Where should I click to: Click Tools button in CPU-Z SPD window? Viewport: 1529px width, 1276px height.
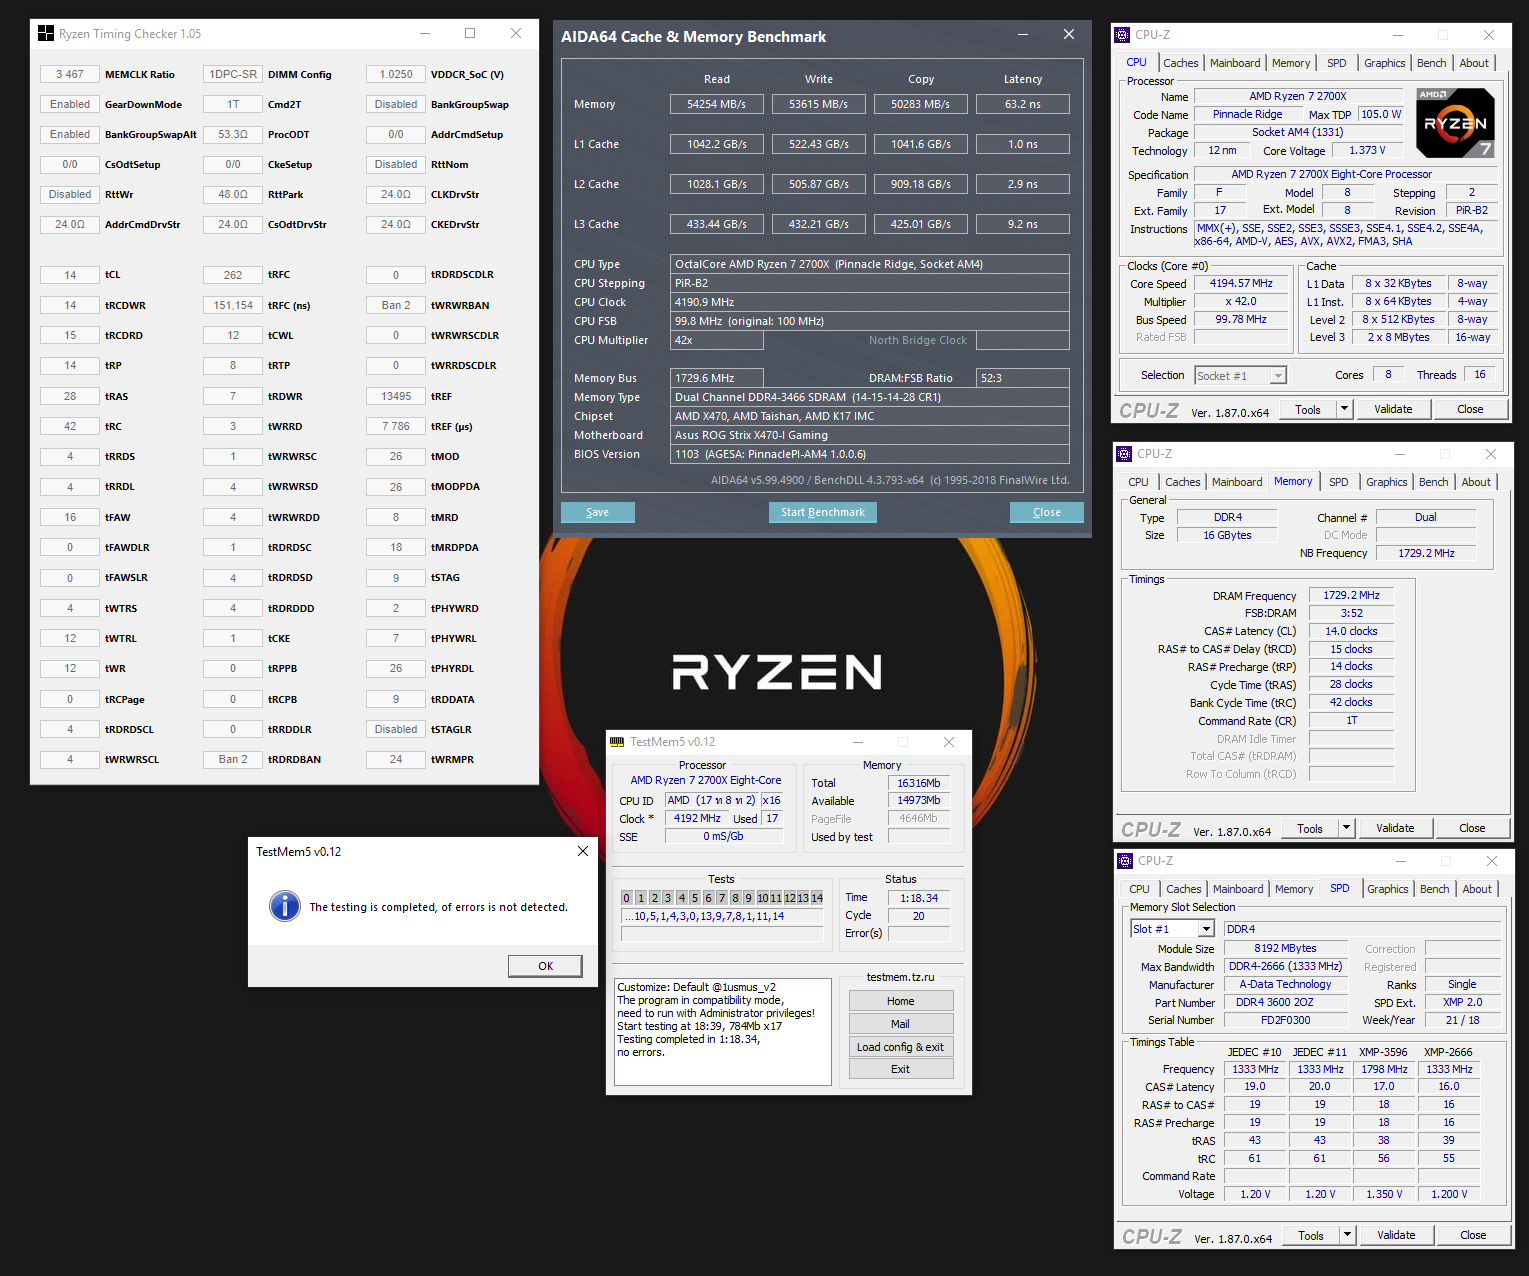tap(1310, 1235)
